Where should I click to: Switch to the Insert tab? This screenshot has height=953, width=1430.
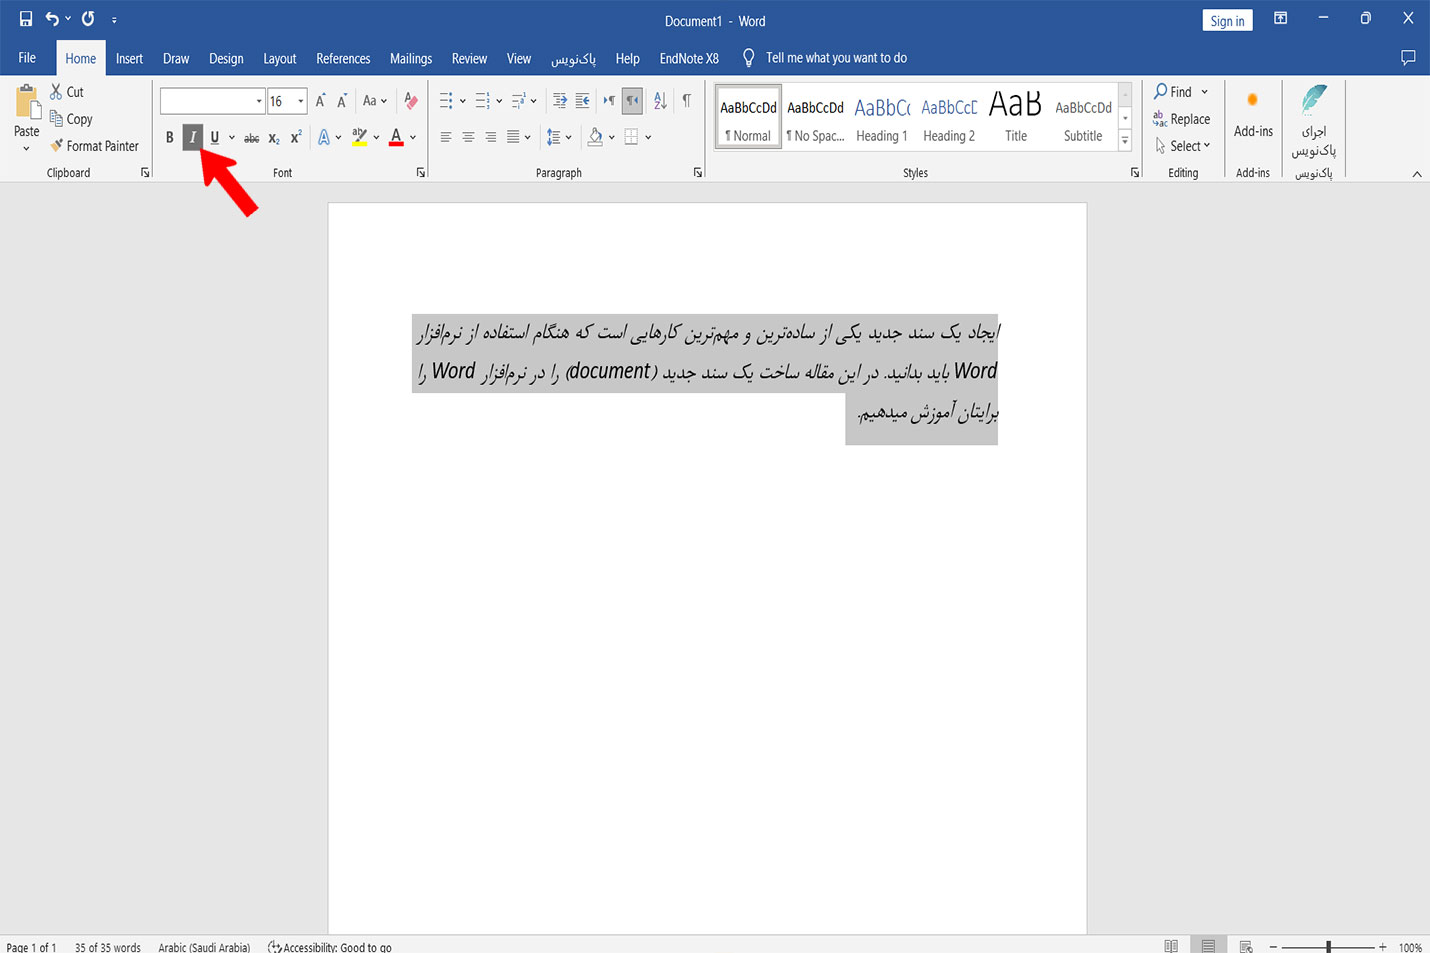tap(129, 58)
